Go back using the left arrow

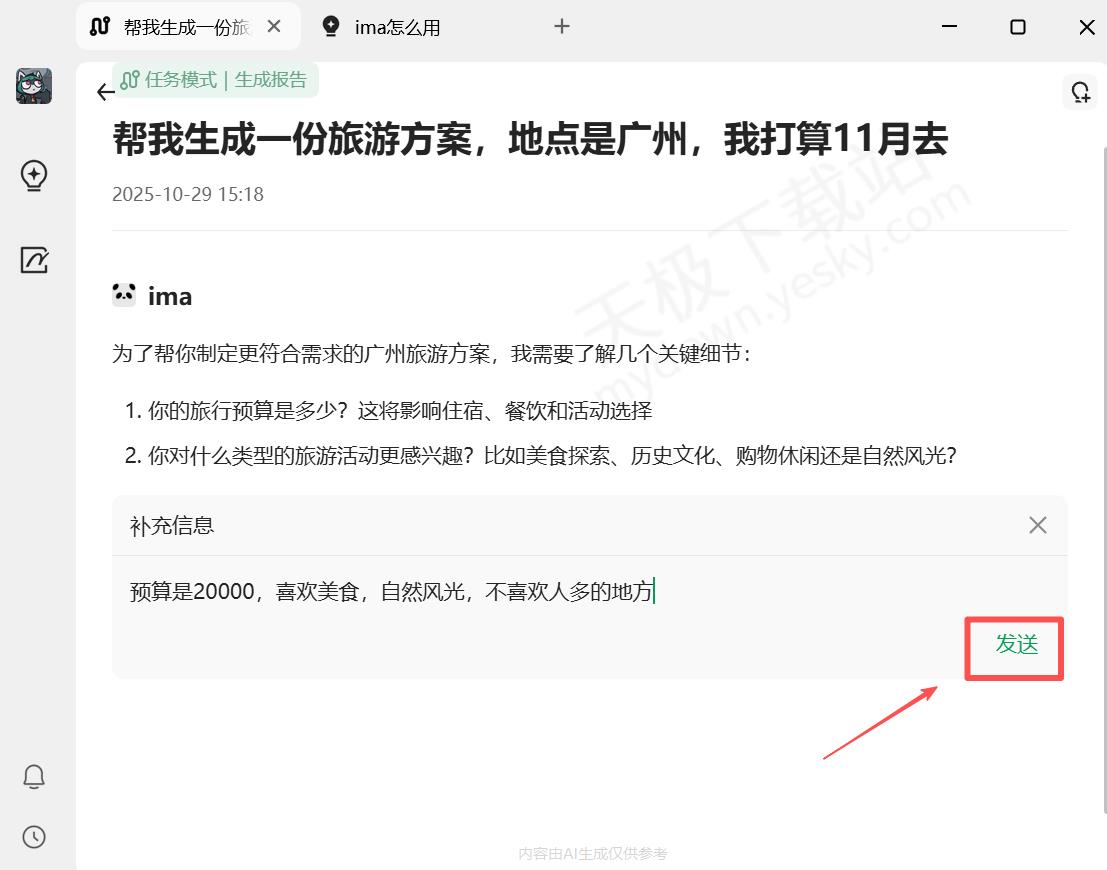(105, 92)
